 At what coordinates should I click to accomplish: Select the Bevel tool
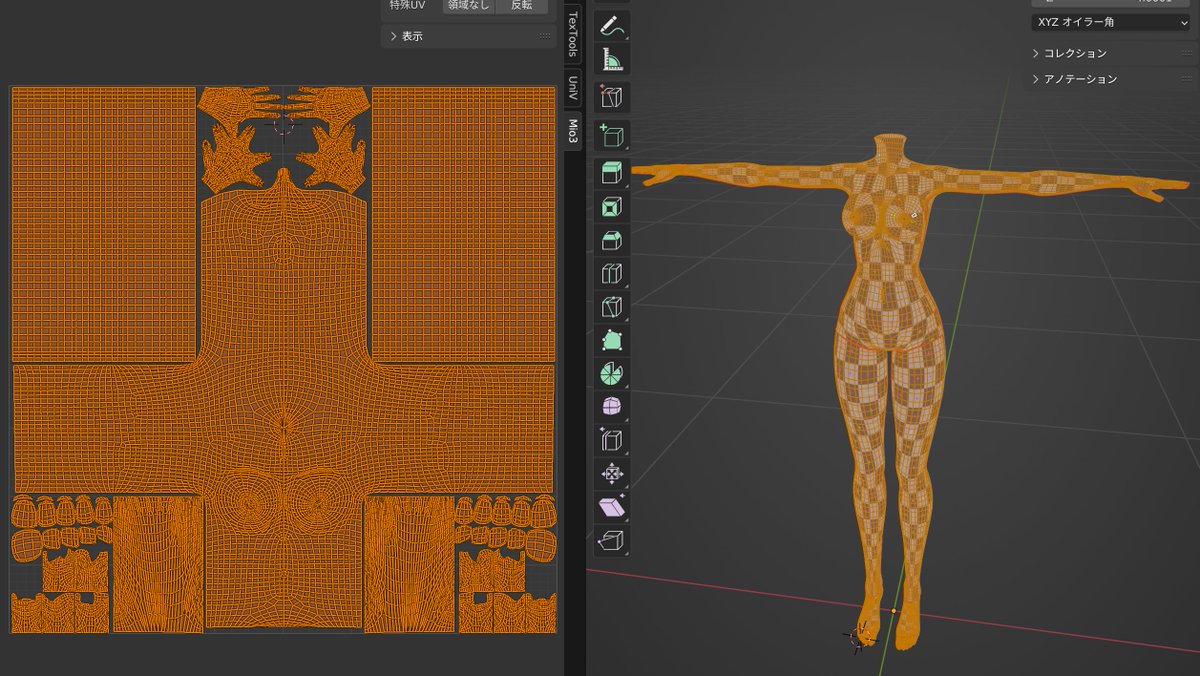click(612, 241)
